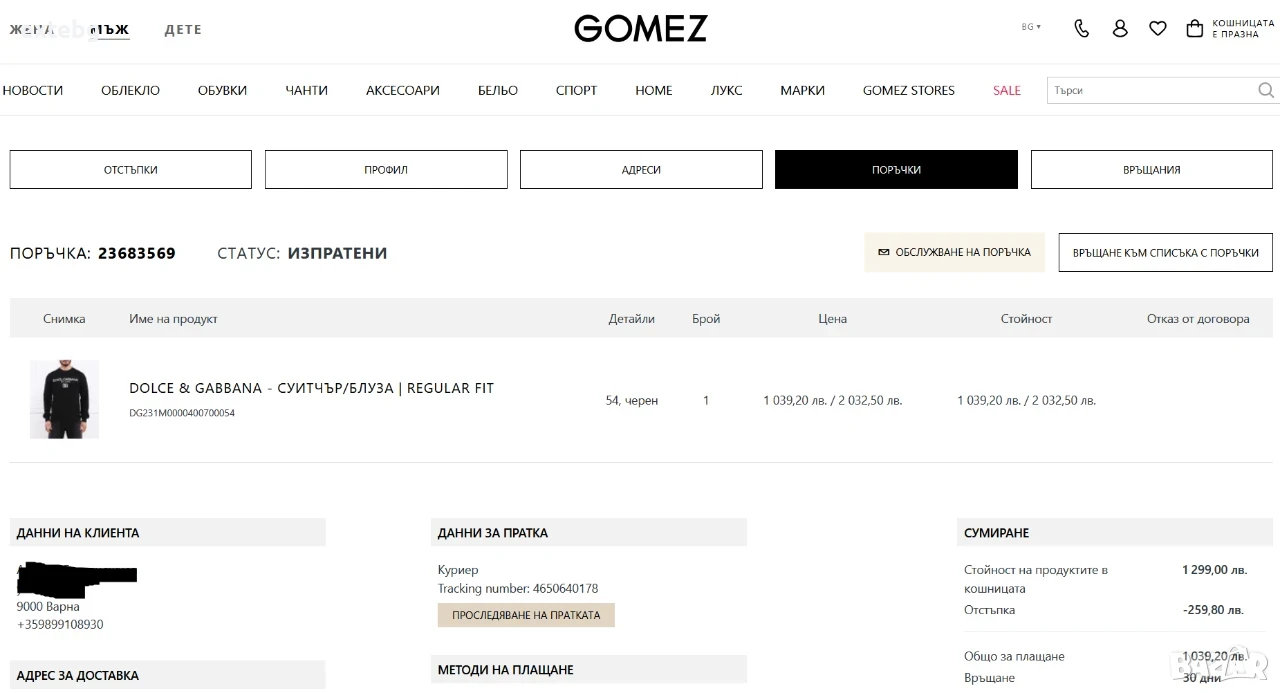Open the Връщания tab

click(1152, 169)
